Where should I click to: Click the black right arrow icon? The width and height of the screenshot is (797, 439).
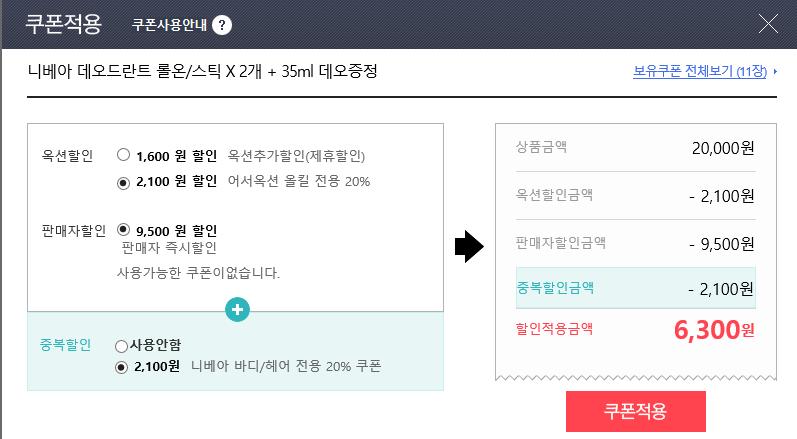coord(469,248)
